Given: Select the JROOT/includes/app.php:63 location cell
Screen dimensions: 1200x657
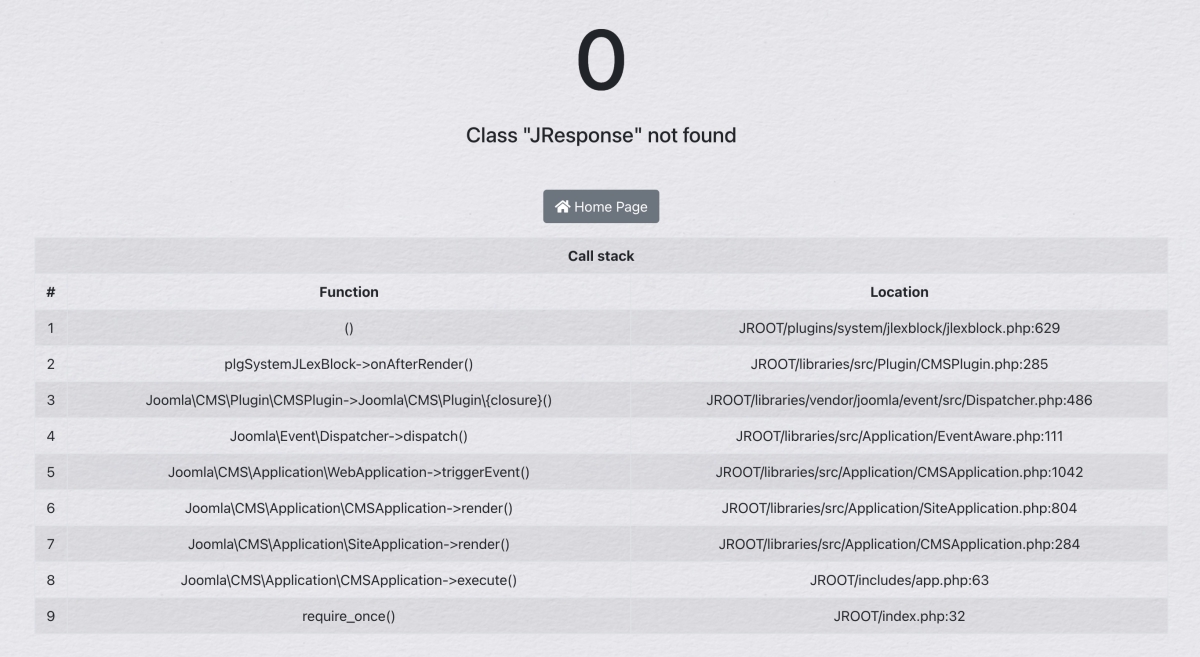Looking at the screenshot, I should tap(899, 580).
